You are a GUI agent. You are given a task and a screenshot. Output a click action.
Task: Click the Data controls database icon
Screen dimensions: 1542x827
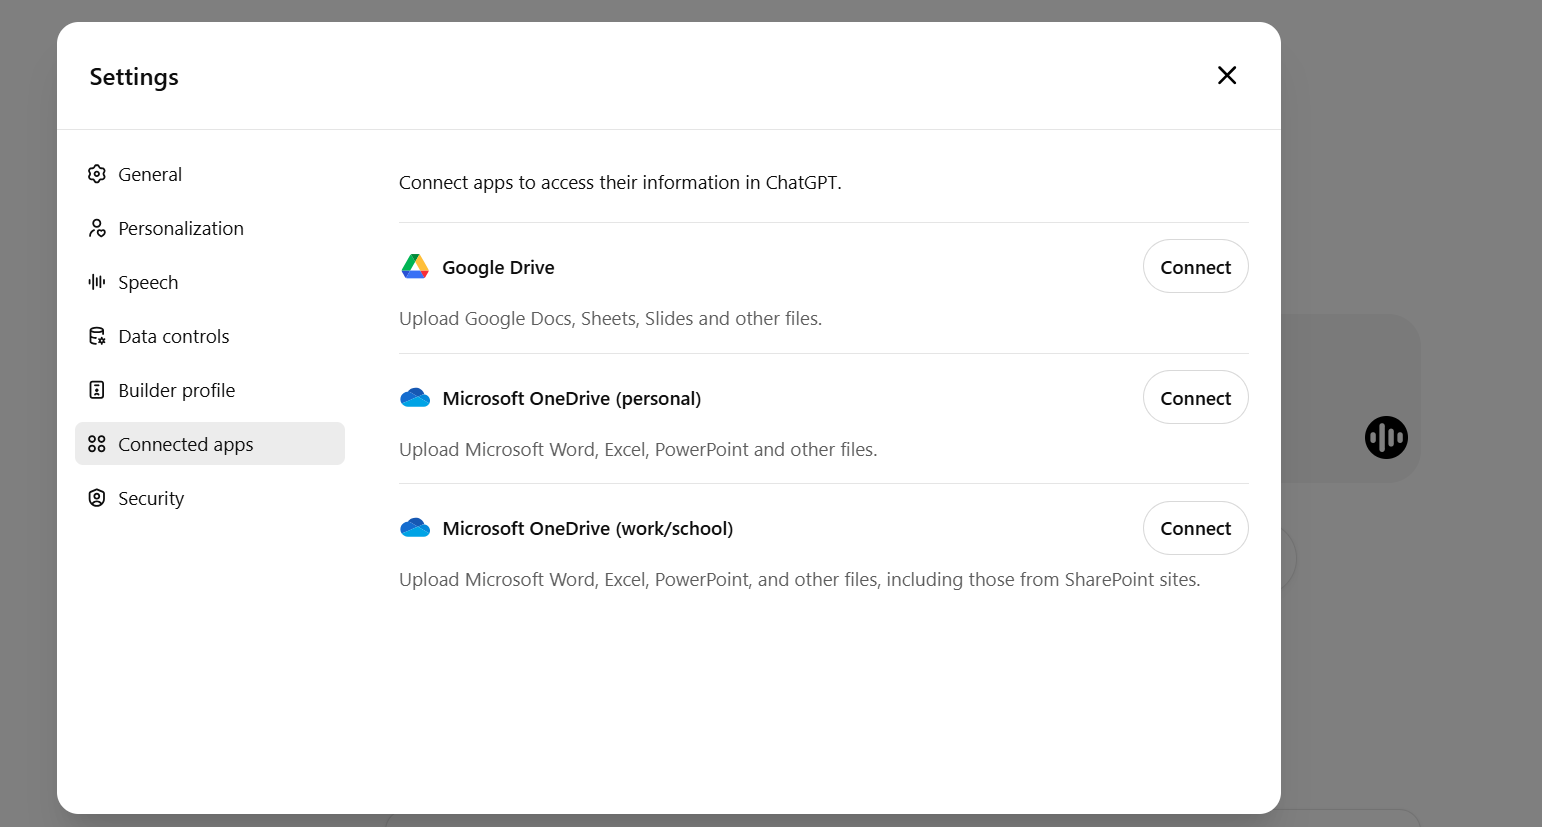(97, 336)
